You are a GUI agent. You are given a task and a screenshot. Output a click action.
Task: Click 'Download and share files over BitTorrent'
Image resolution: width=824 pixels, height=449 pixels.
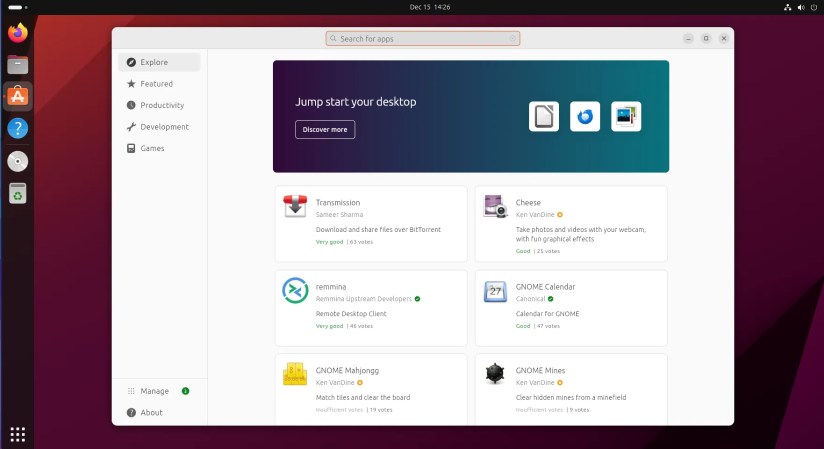[378, 230]
